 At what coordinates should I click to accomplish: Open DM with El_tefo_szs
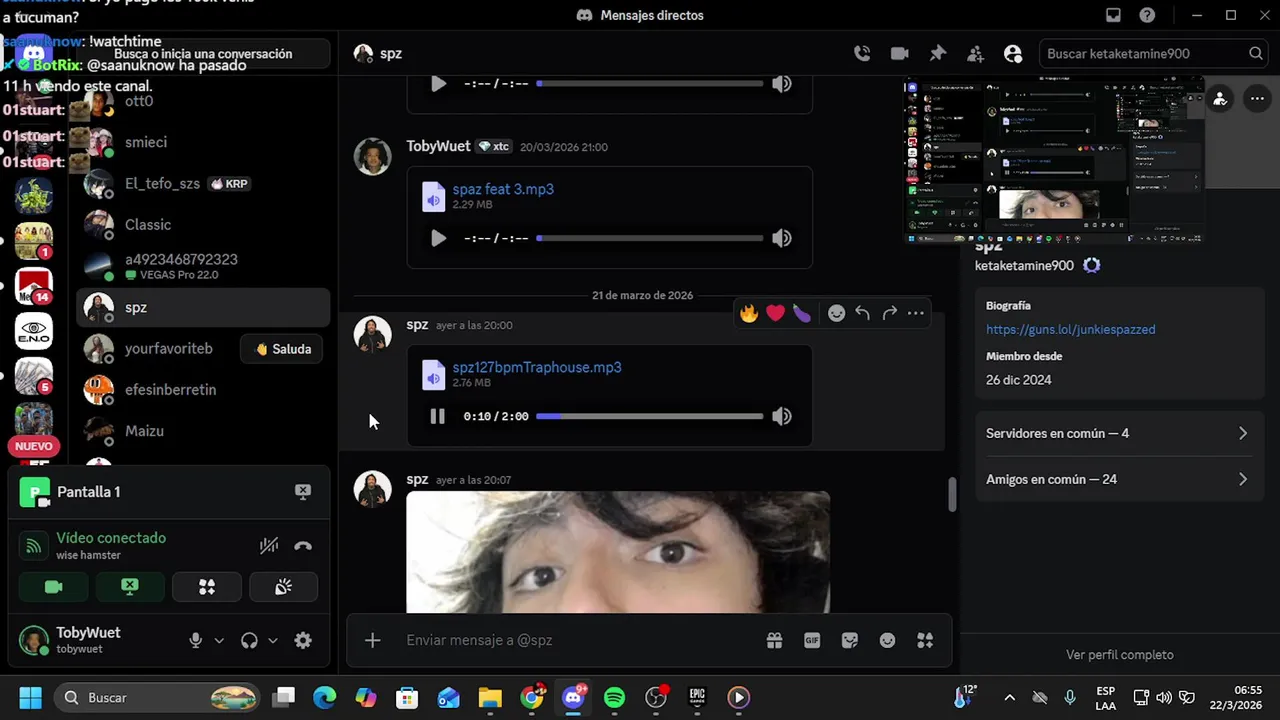(x=203, y=184)
